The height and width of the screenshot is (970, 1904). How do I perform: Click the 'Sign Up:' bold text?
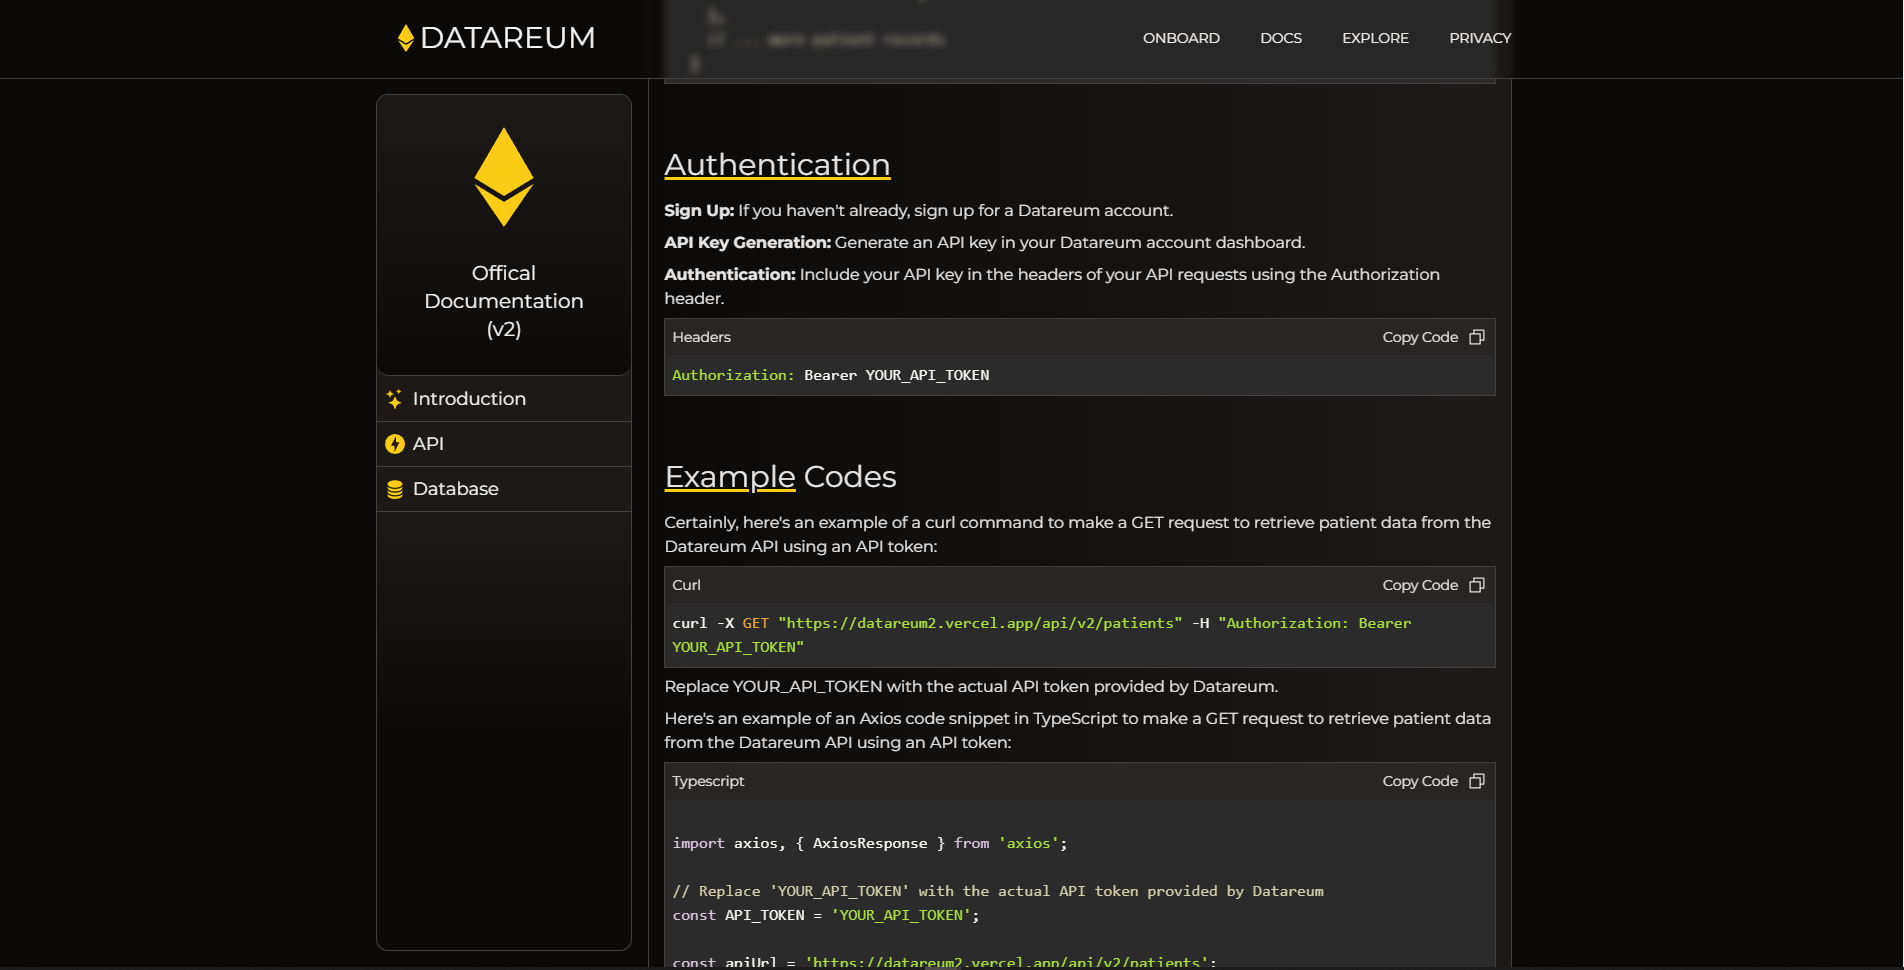tap(699, 210)
